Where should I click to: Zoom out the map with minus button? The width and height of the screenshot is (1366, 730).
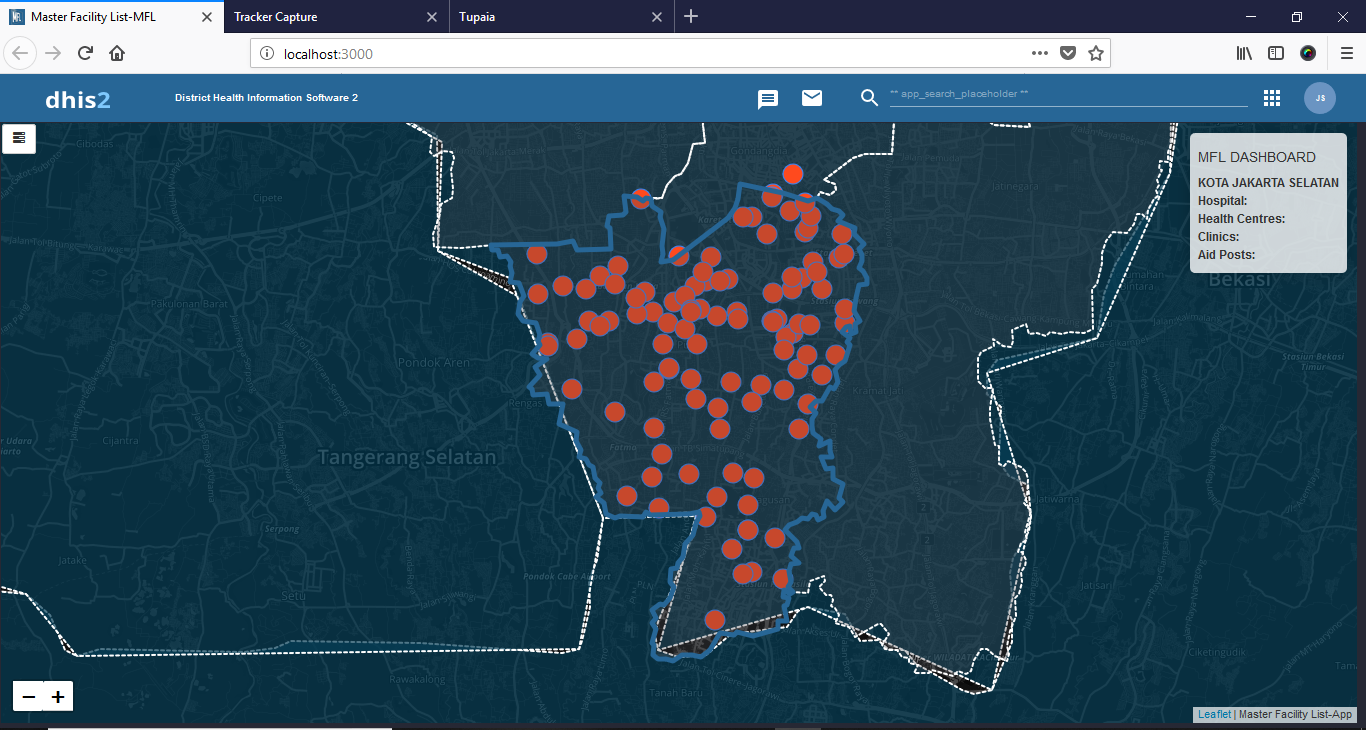click(28, 696)
